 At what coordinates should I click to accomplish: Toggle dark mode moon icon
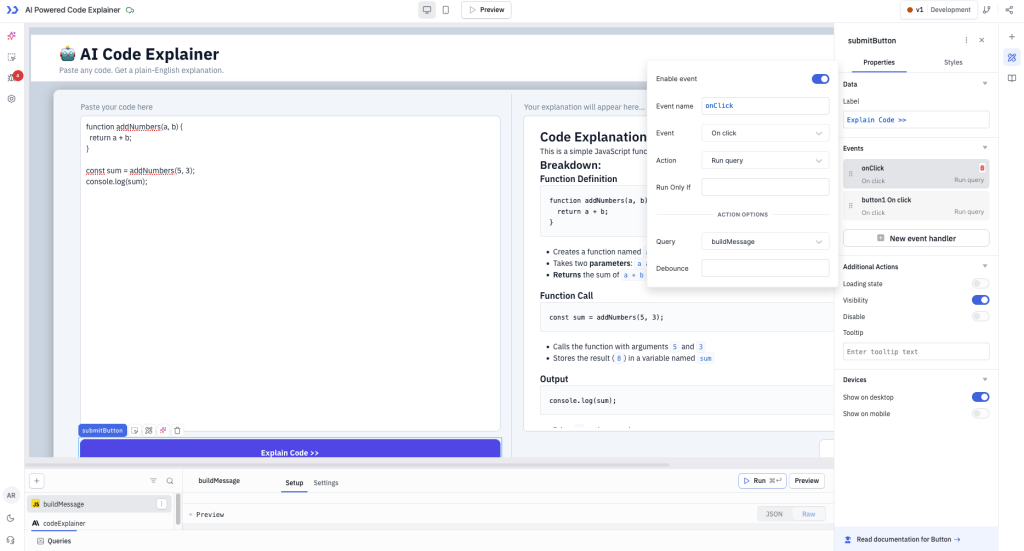coord(10,518)
